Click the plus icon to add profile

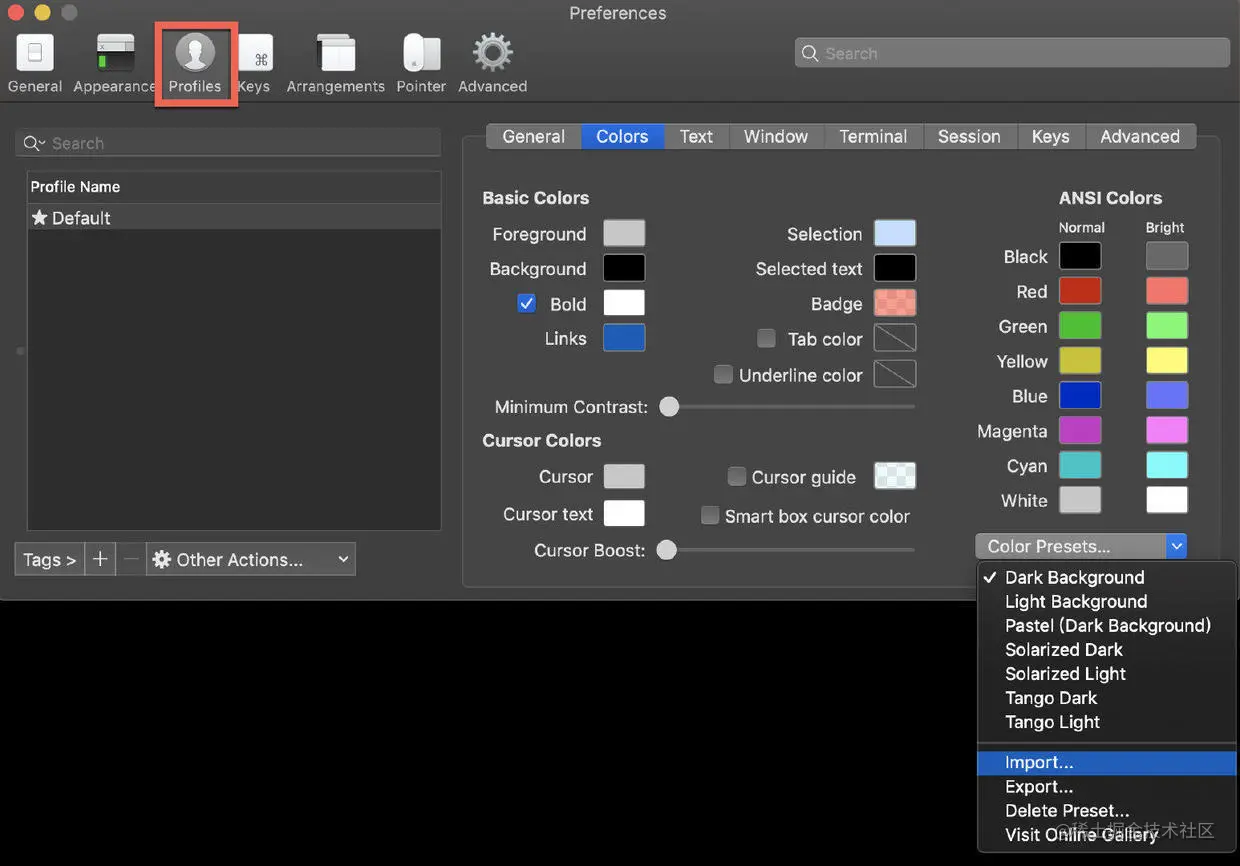(x=100, y=559)
